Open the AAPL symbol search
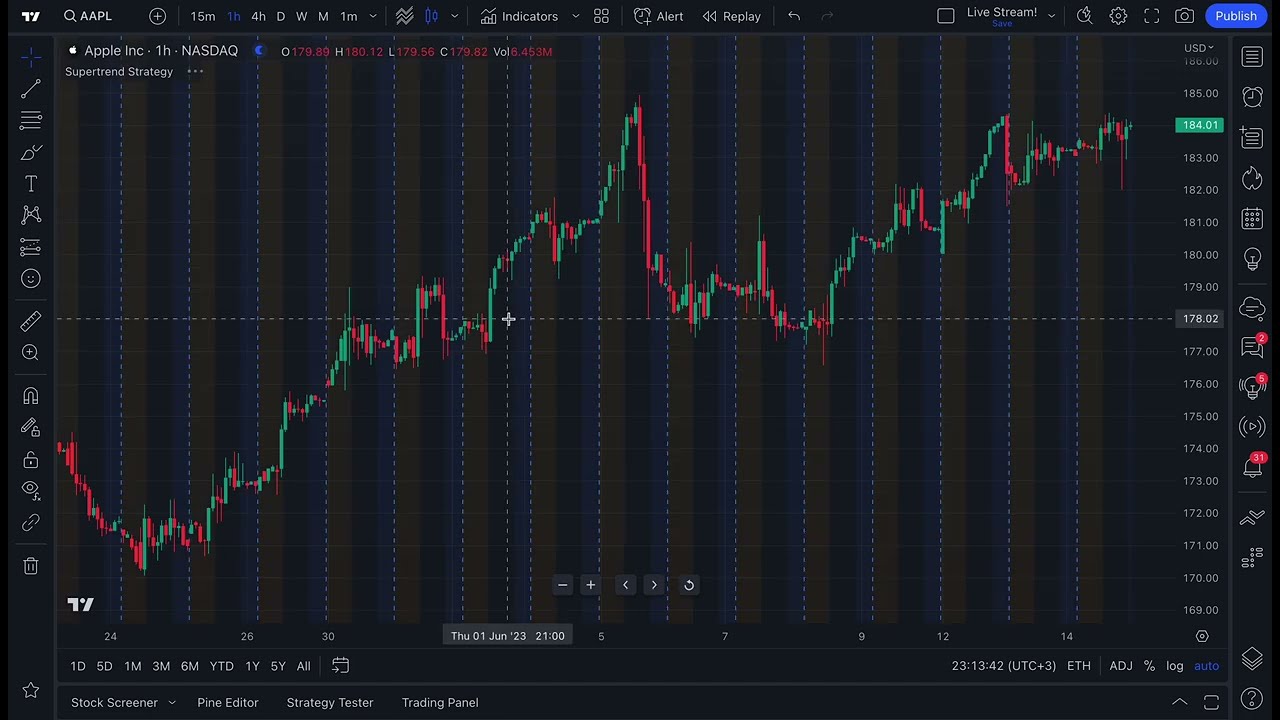 (x=88, y=16)
